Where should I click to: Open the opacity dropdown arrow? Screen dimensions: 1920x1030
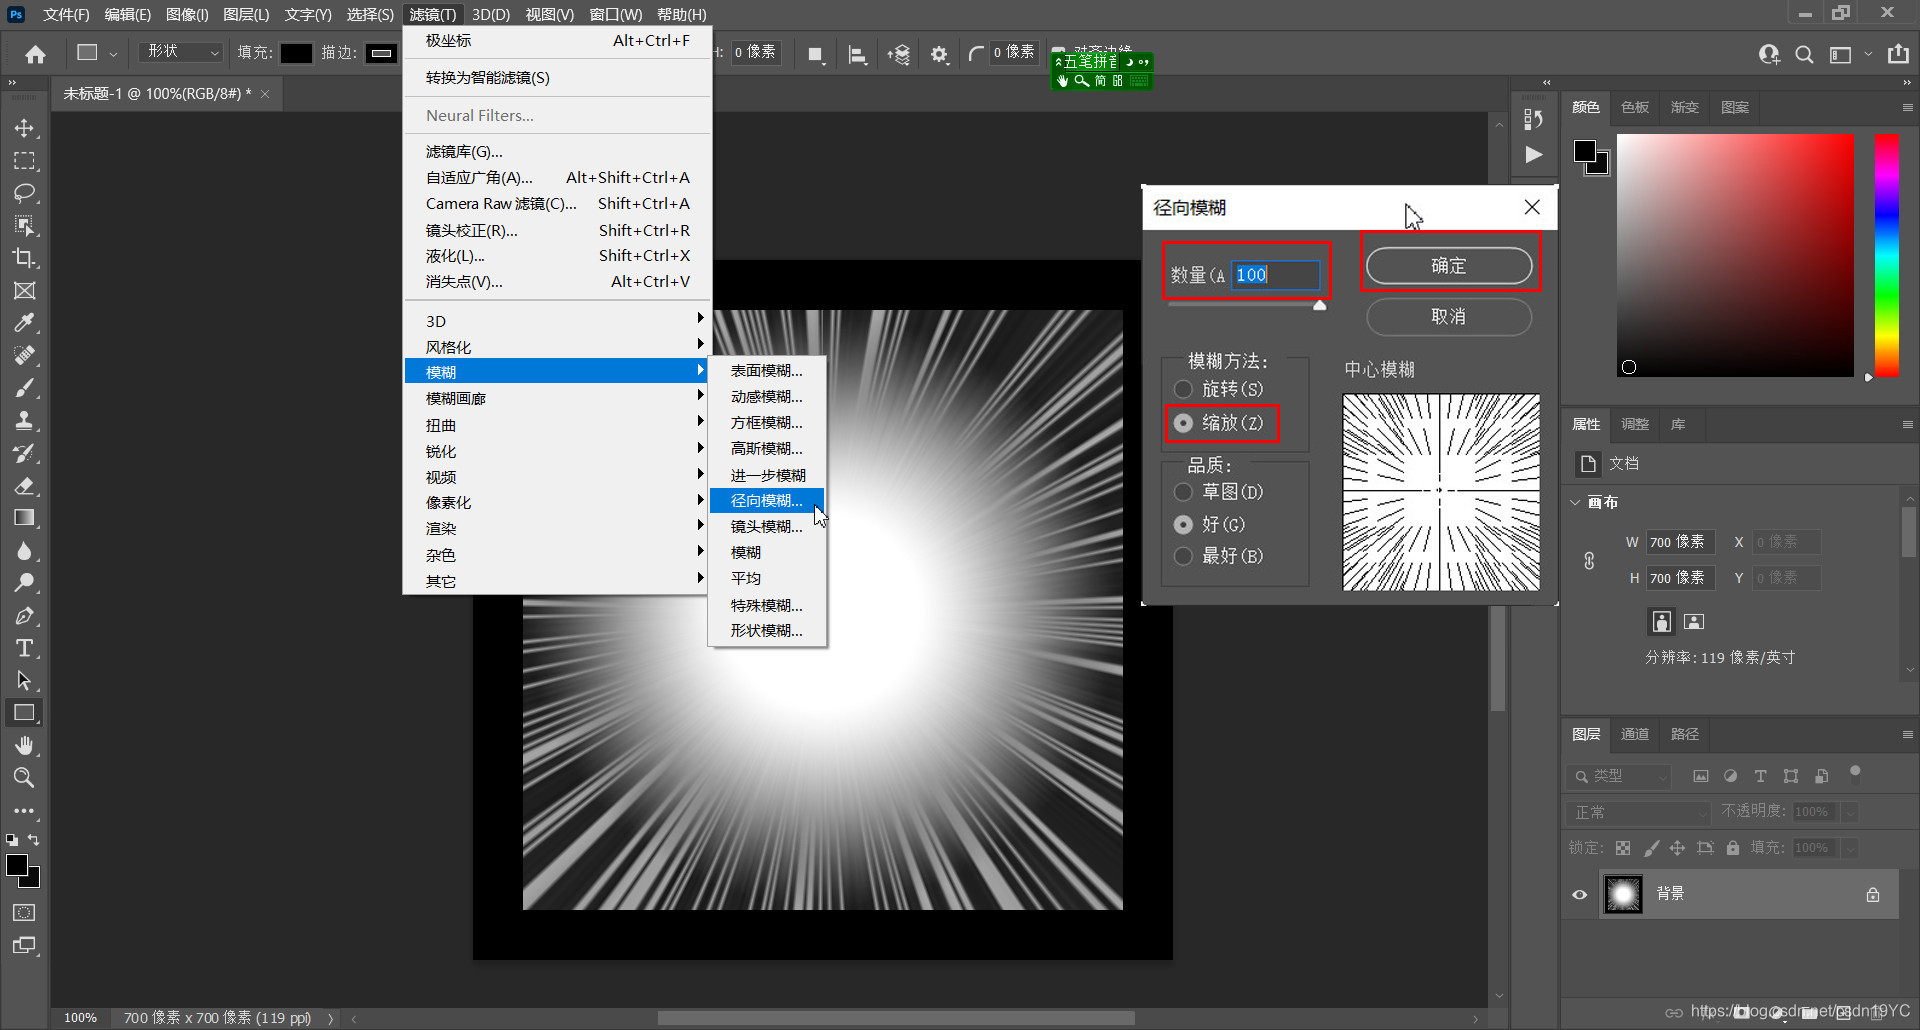tap(1850, 812)
